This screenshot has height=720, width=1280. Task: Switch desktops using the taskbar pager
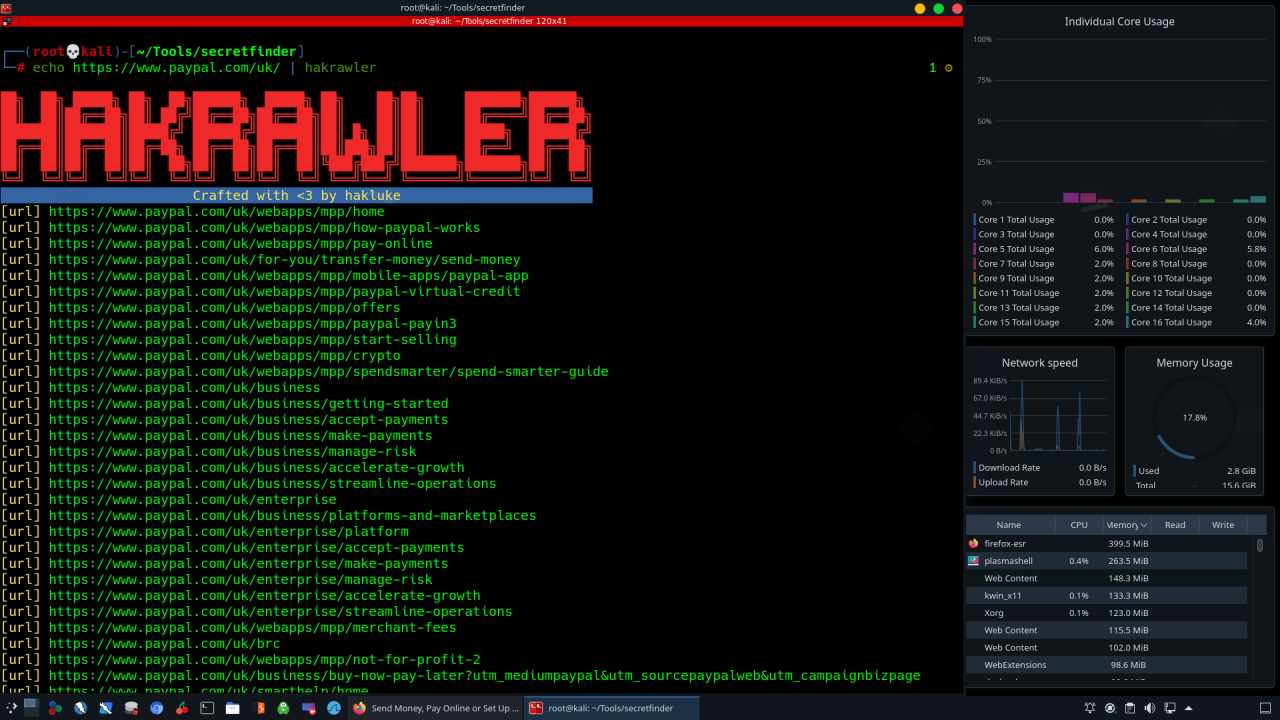pyautogui.click(x=30, y=709)
